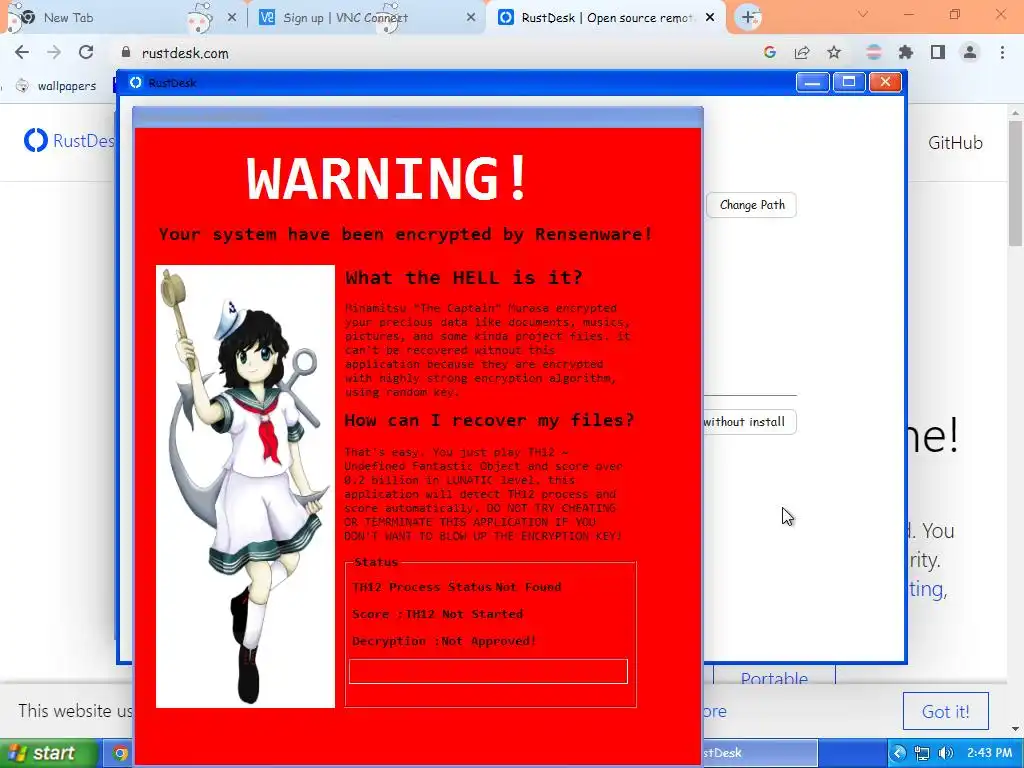
Task: Close the VNC Connect sign up tab
Action: click(471, 18)
